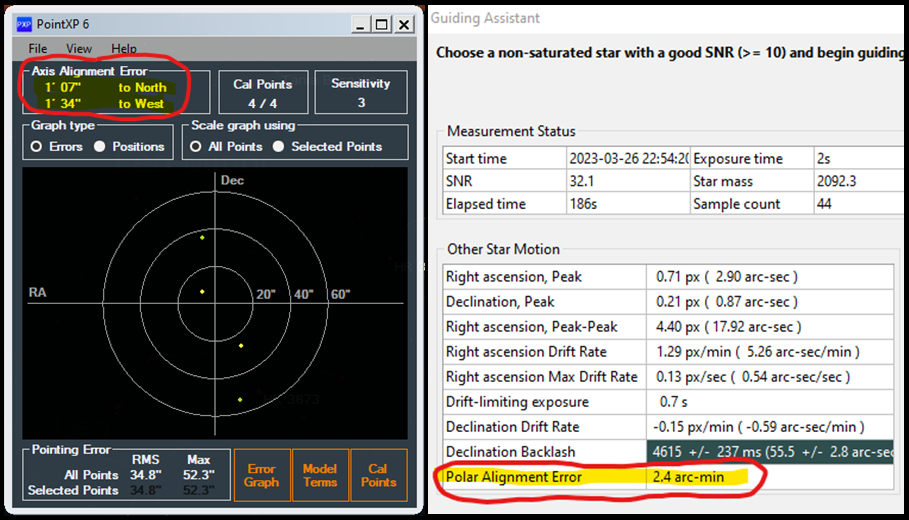Select the Errors graph type option
Screen dimensions: 909x520
click(x=36, y=147)
